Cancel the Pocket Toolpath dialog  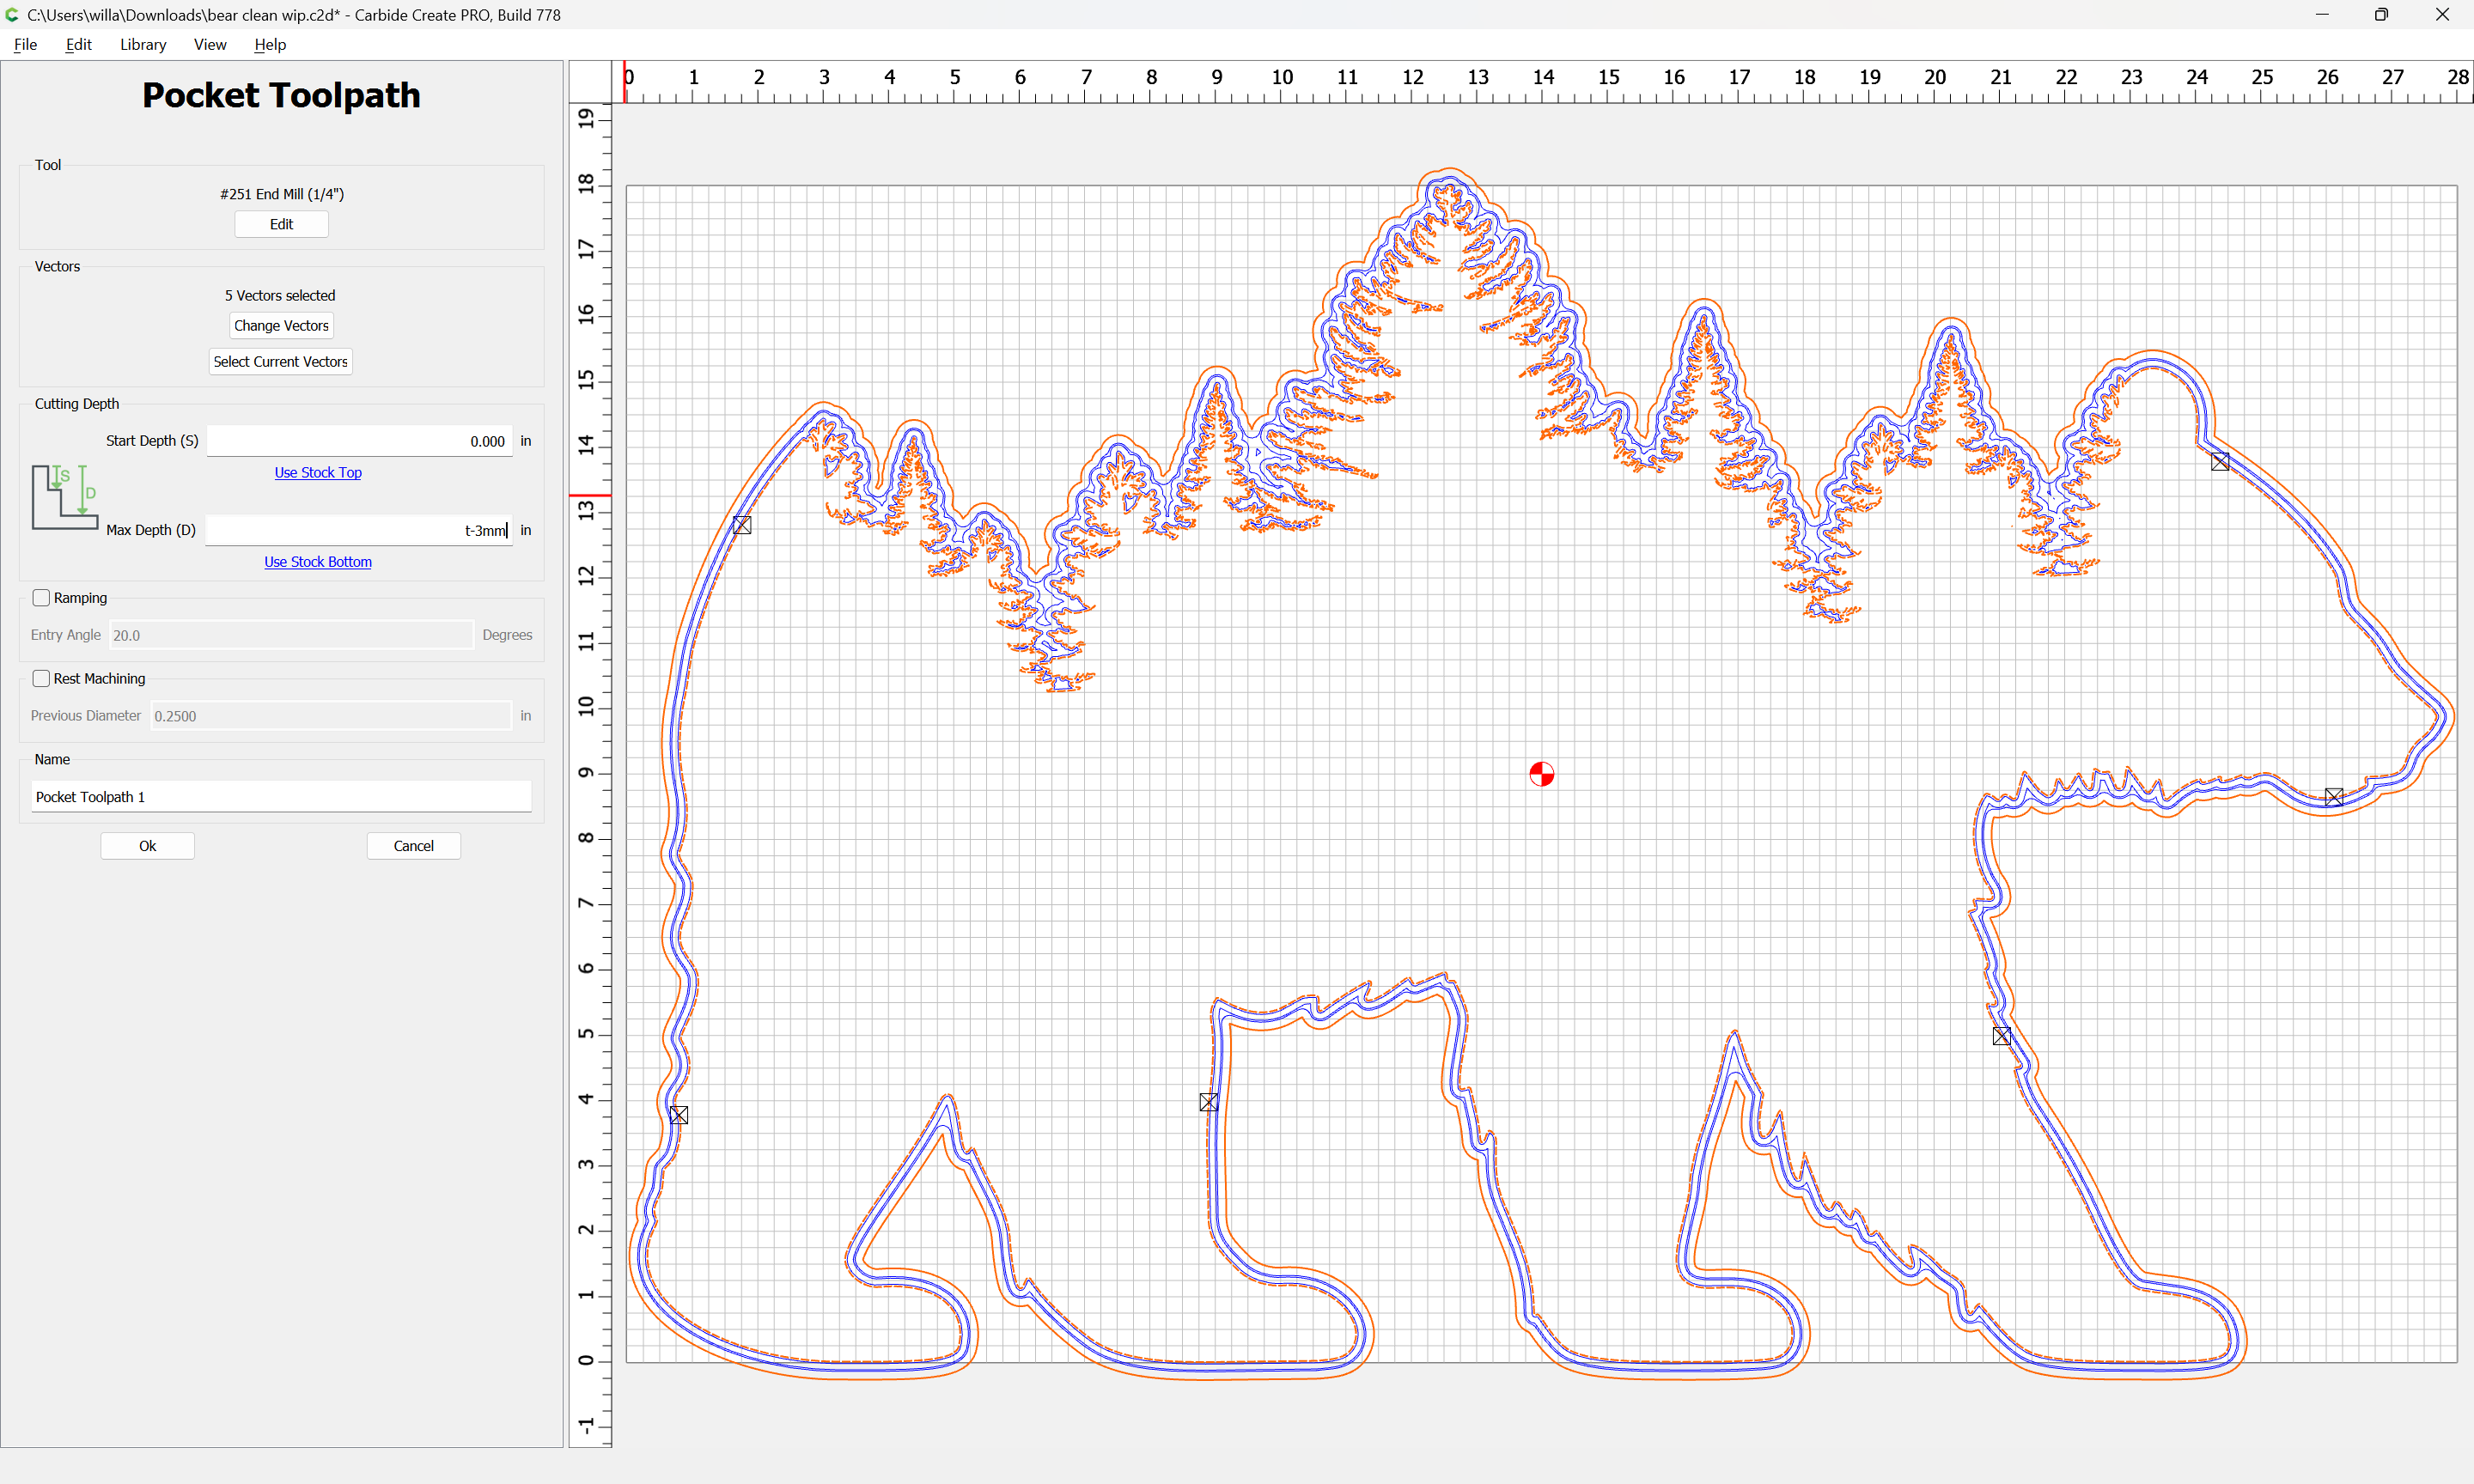pyautogui.click(x=413, y=846)
